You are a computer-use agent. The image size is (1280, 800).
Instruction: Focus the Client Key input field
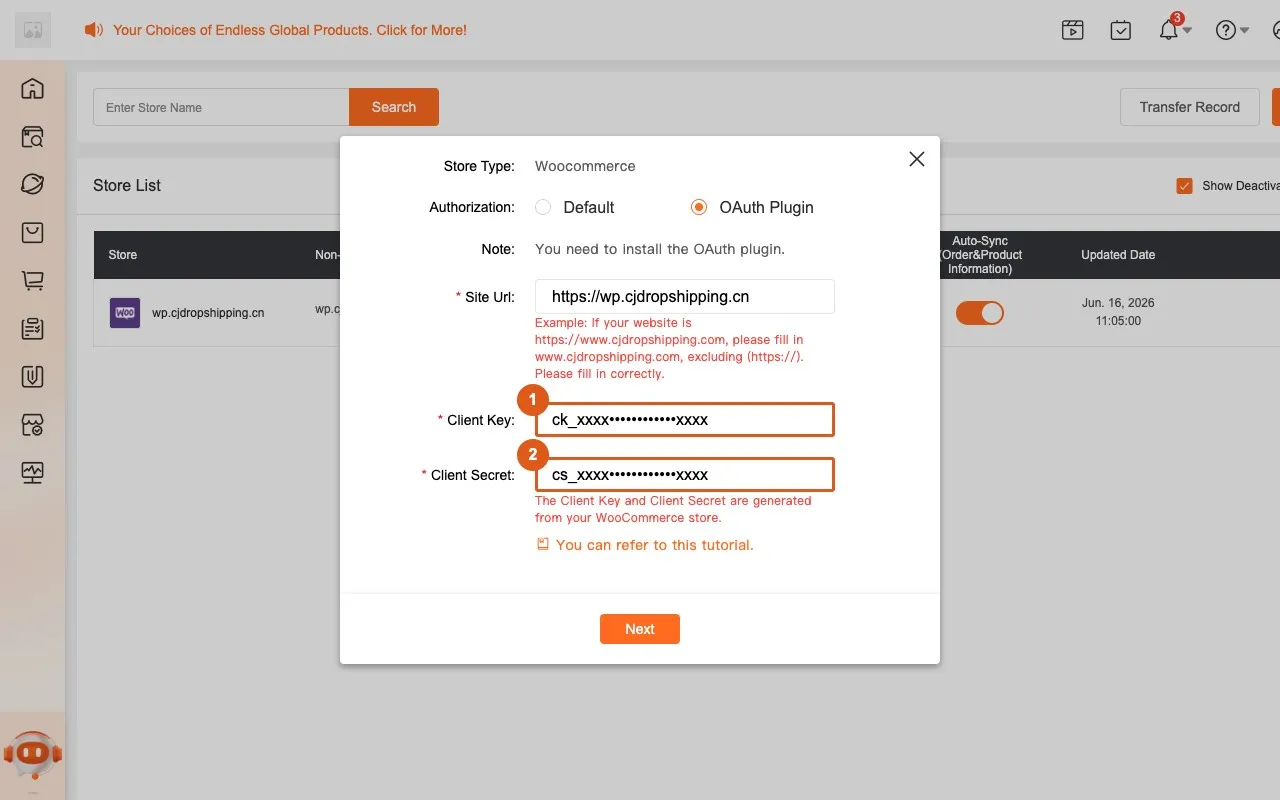coord(685,420)
